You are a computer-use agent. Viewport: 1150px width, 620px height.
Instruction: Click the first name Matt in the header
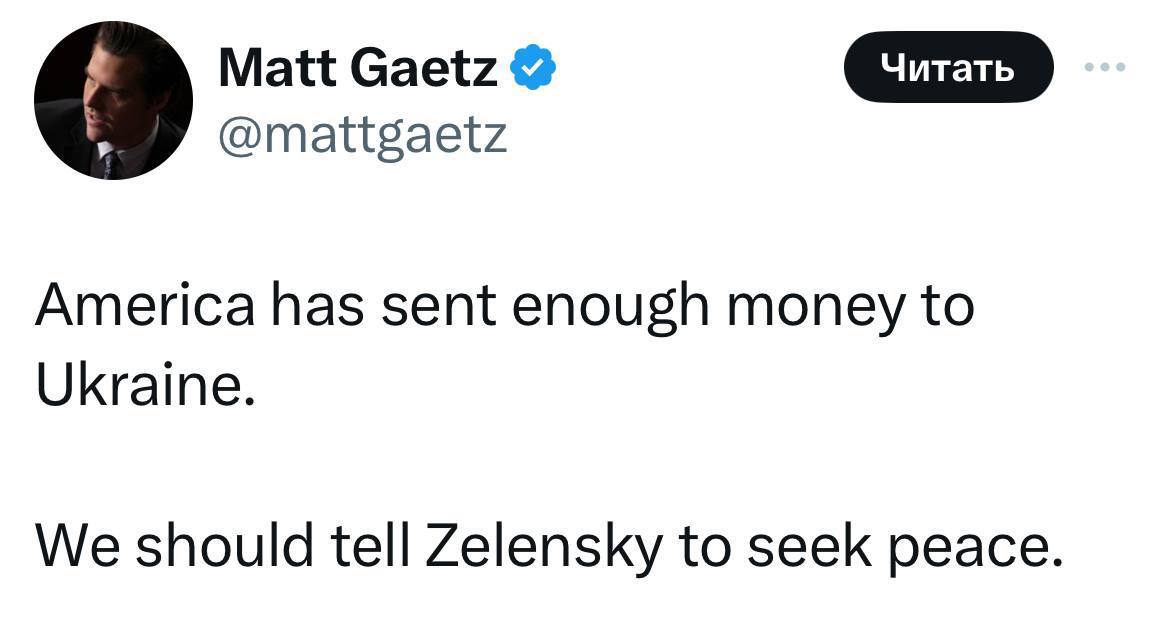pyautogui.click(x=277, y=68)
